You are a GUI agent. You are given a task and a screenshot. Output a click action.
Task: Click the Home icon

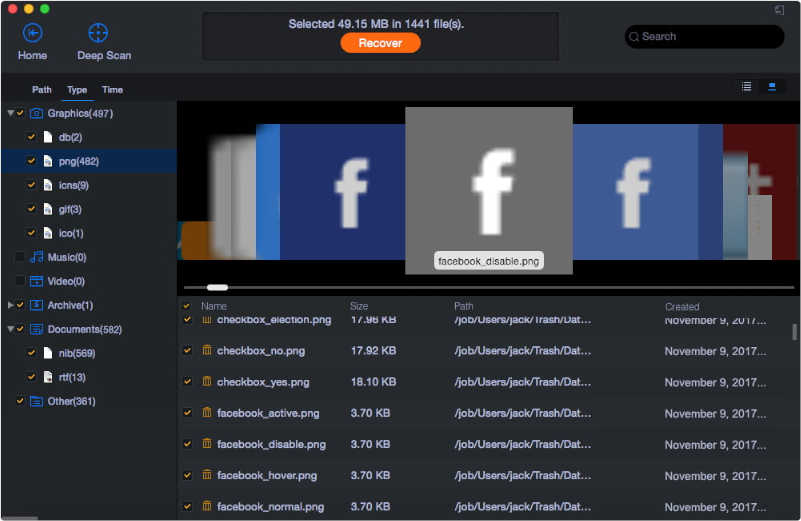click(32, 33)
